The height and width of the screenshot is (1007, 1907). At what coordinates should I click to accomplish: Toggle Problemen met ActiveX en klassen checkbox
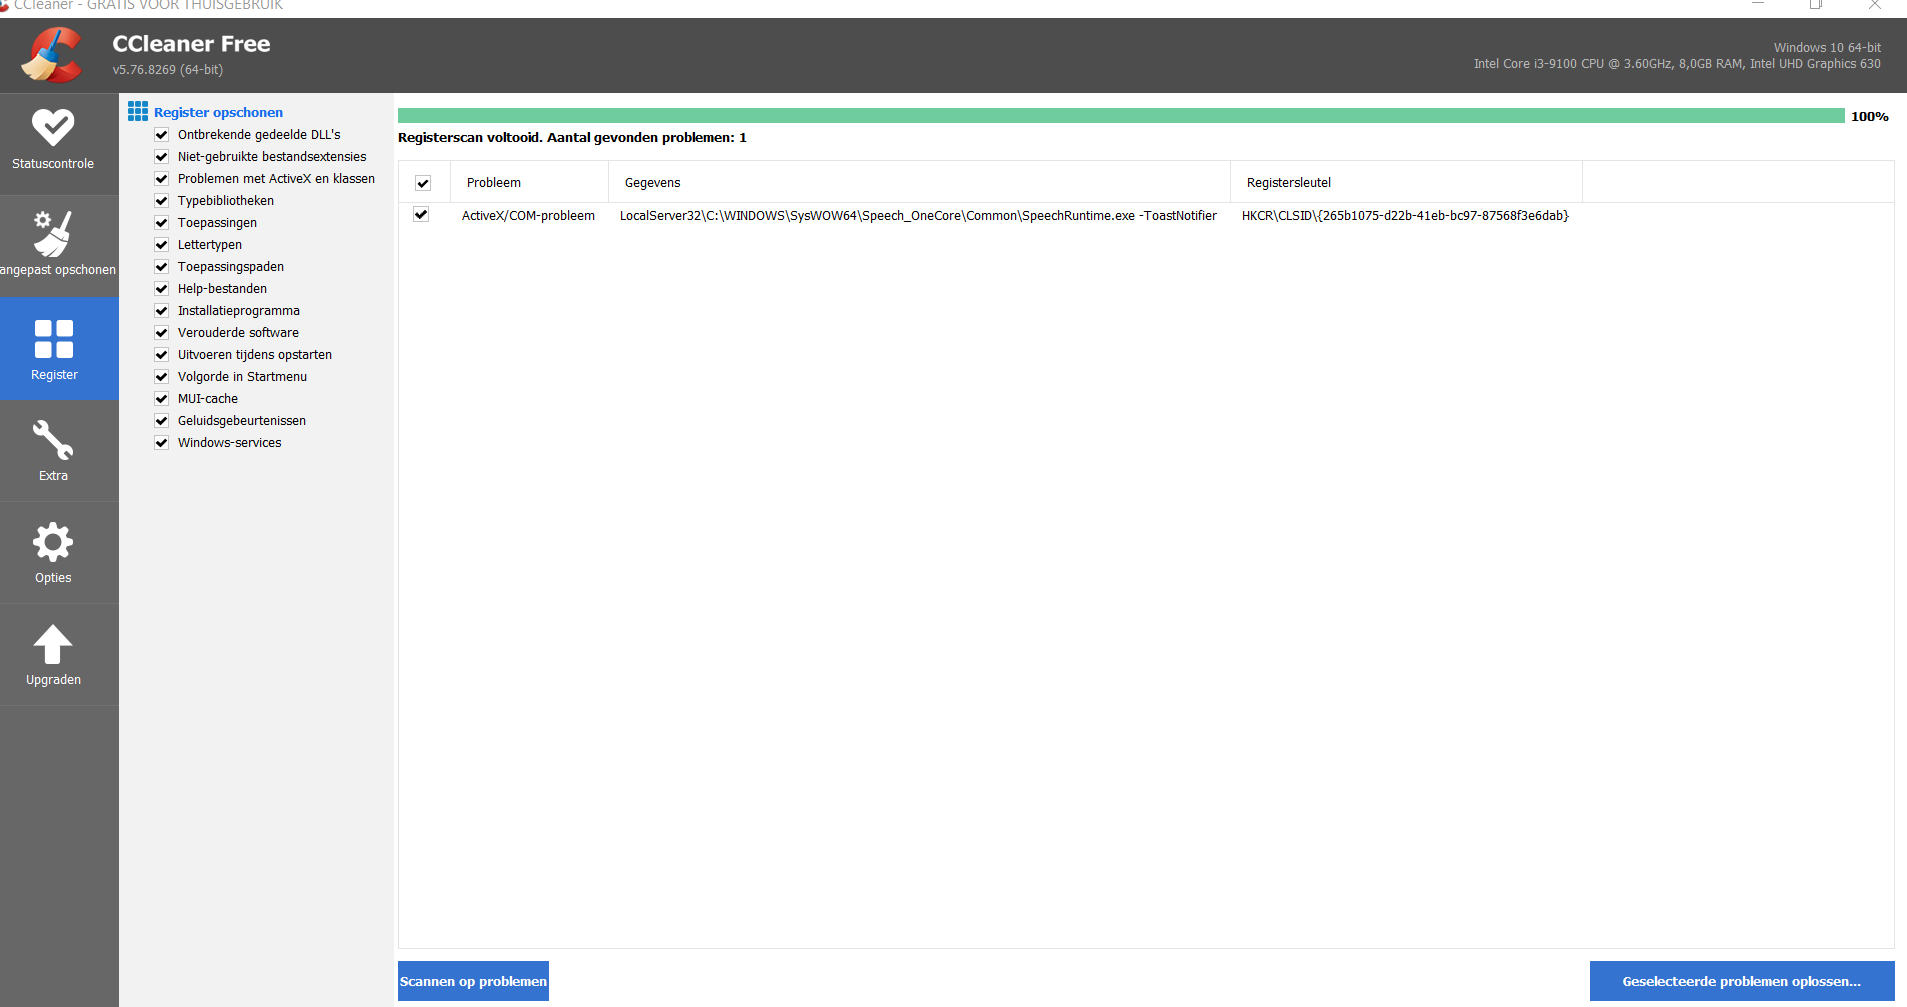161,178
